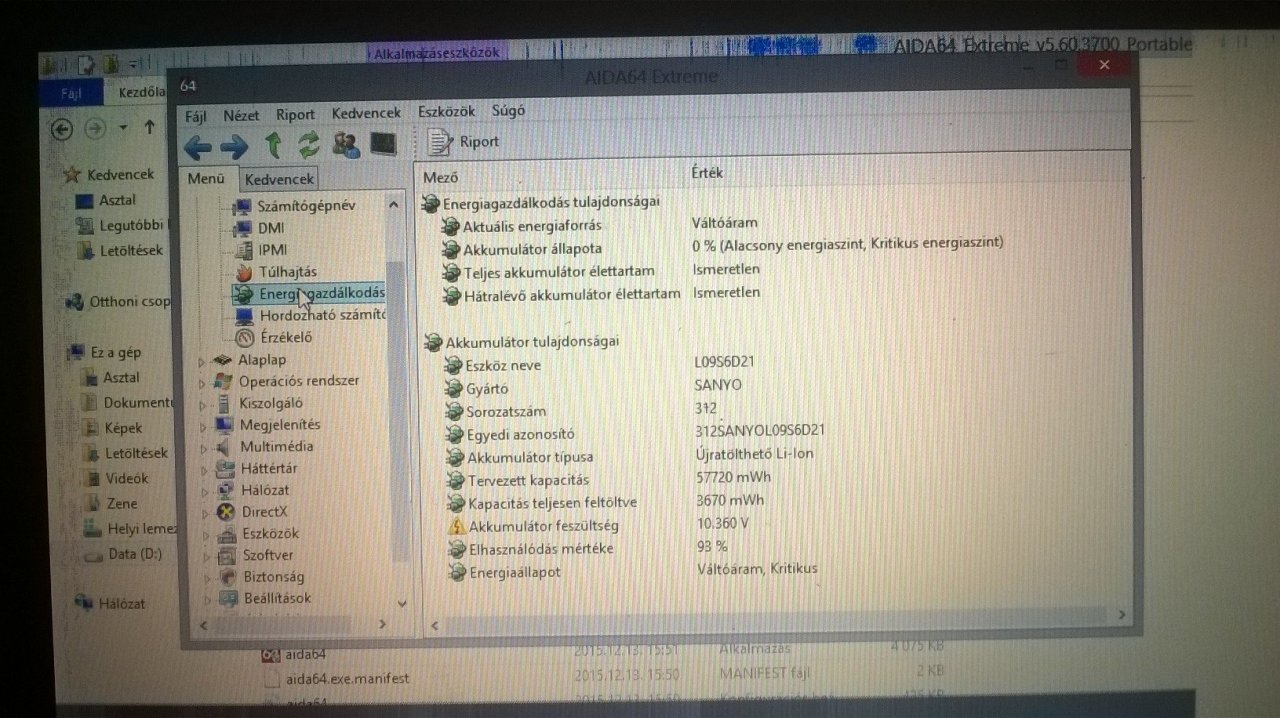Select Érzékelő tree item

click(286, 338)
